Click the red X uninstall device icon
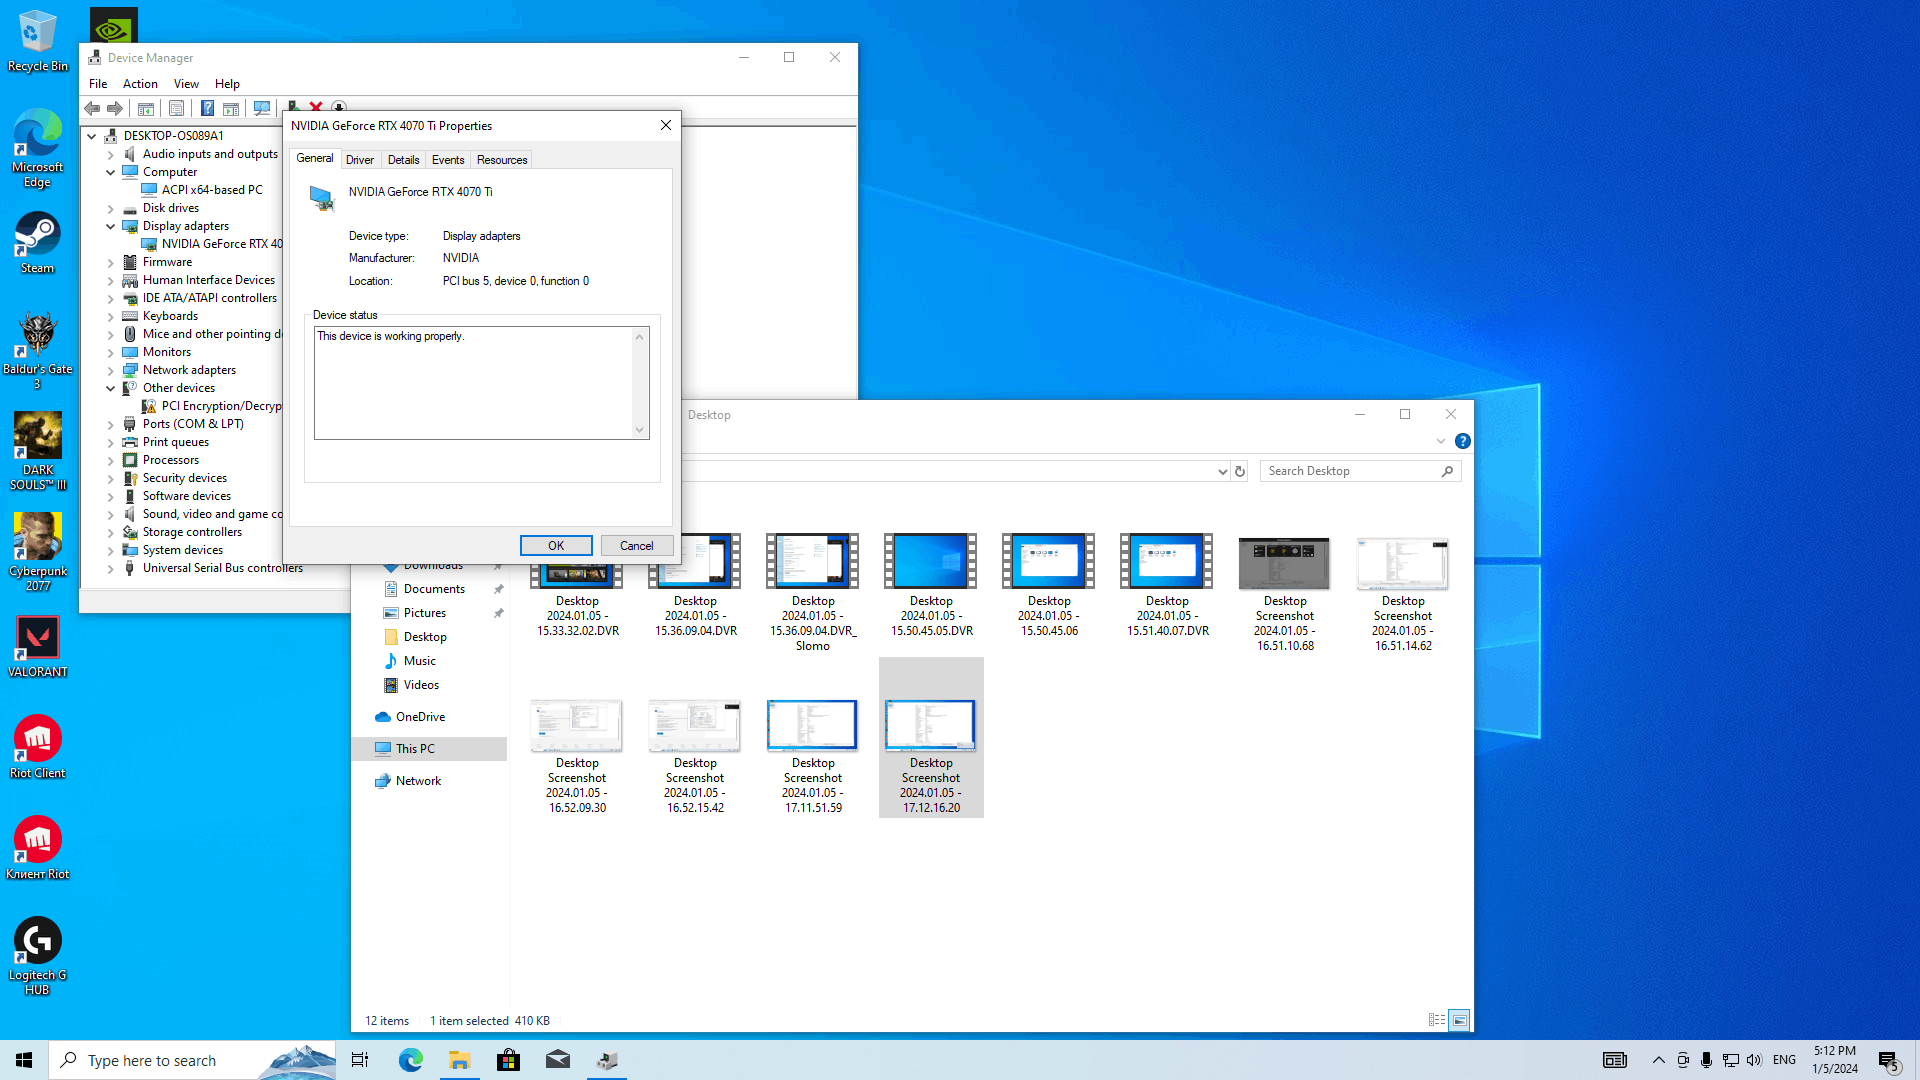 pos(316,107)
